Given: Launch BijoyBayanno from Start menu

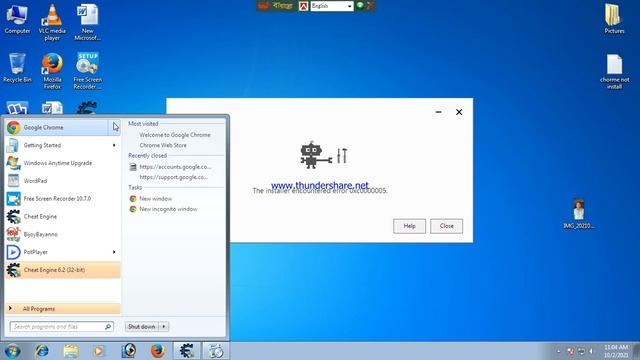Looking at the screenshot, I should coord(63,234).
